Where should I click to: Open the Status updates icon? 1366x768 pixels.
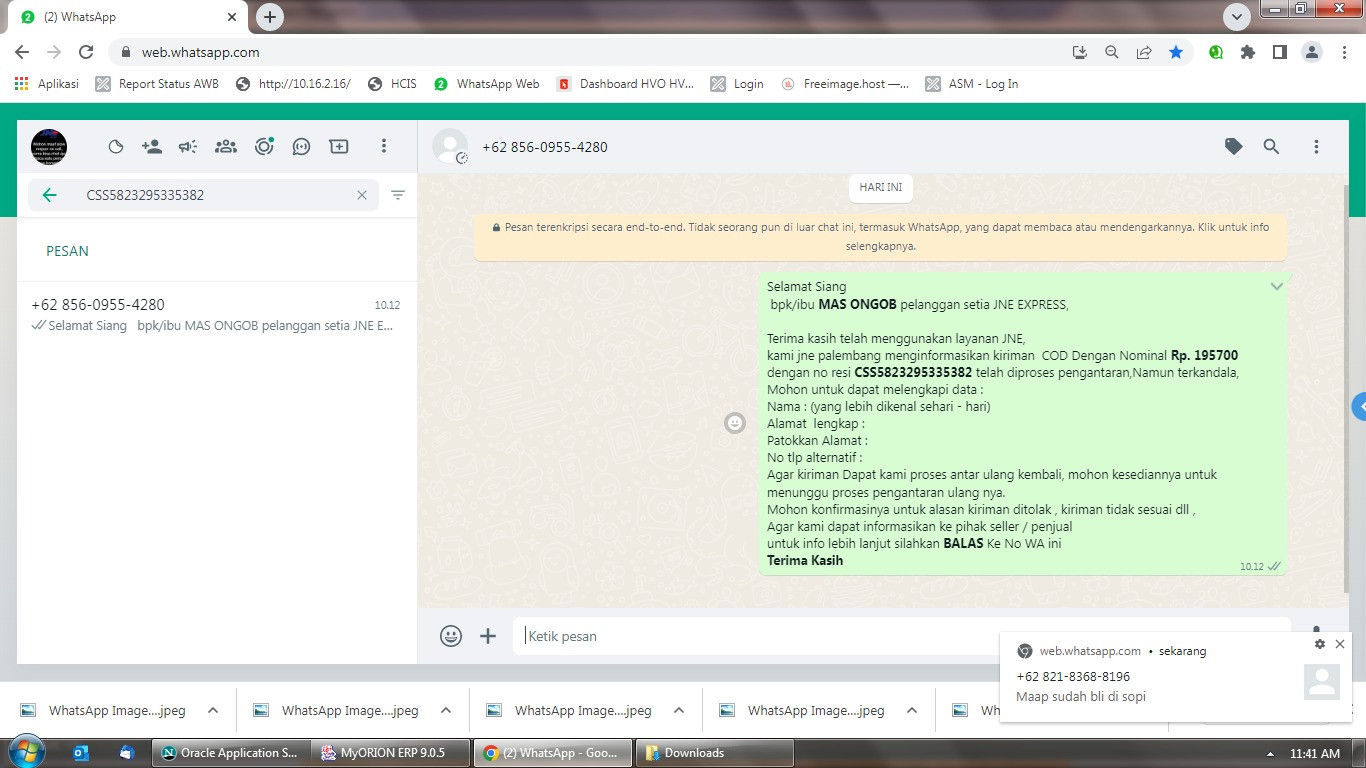pos(264,147)
